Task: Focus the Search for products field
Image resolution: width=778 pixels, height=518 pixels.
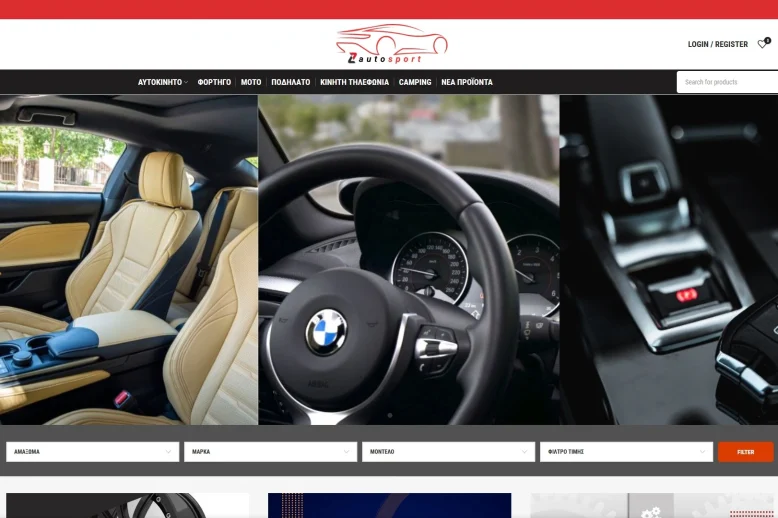Action: (727, 82)
